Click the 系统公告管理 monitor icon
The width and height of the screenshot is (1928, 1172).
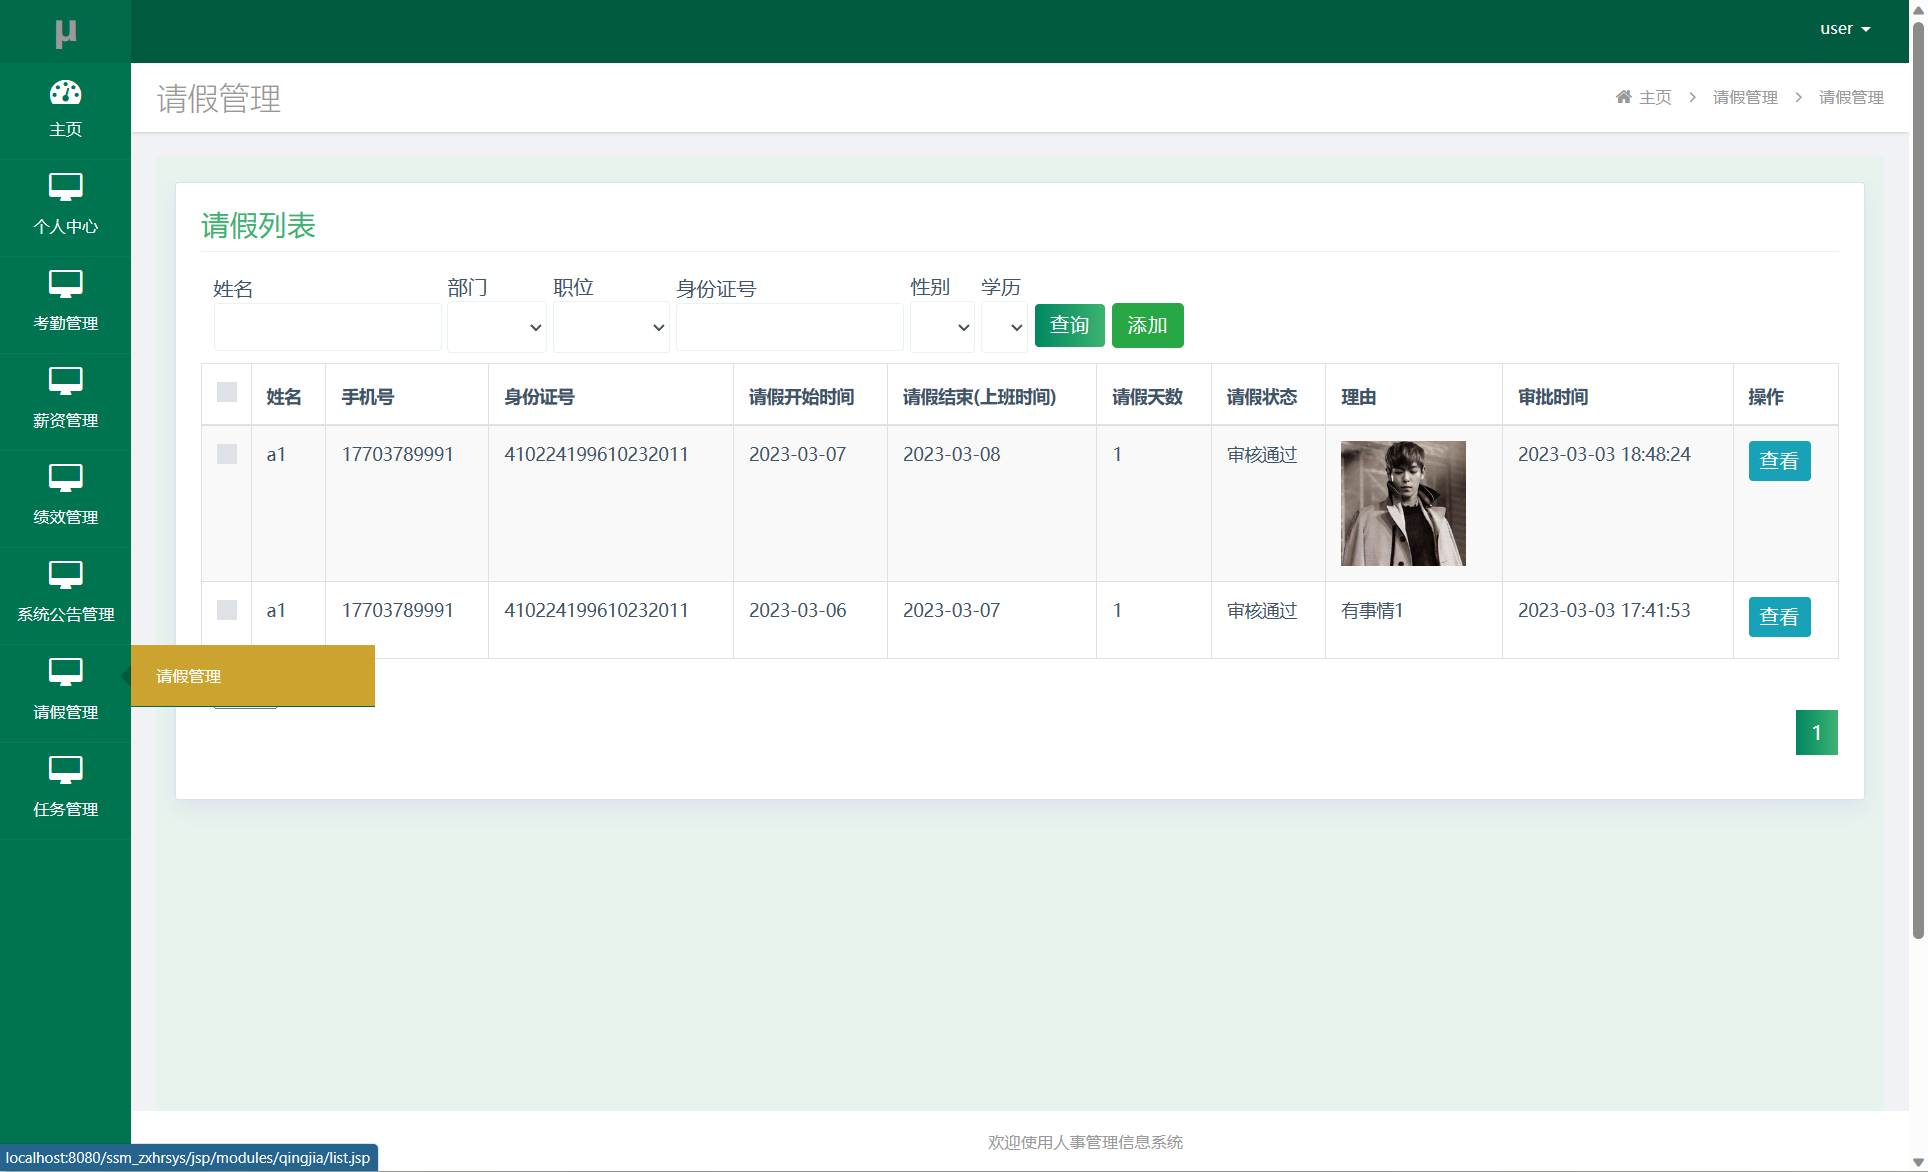(x=65, y=575)
